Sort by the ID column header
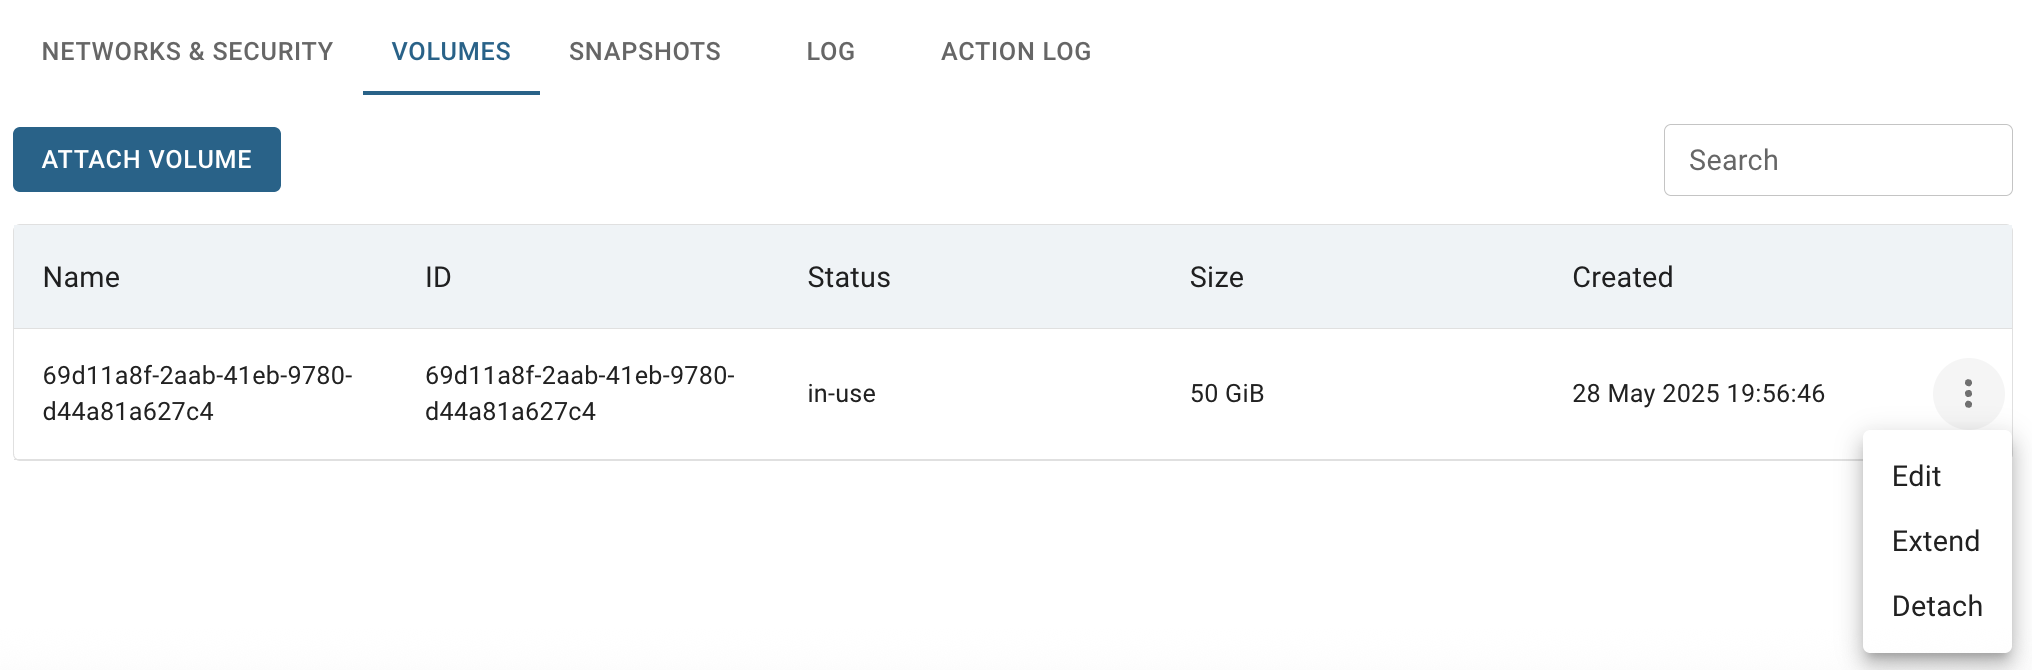2032x670 pixels. (x=438, y=277)
